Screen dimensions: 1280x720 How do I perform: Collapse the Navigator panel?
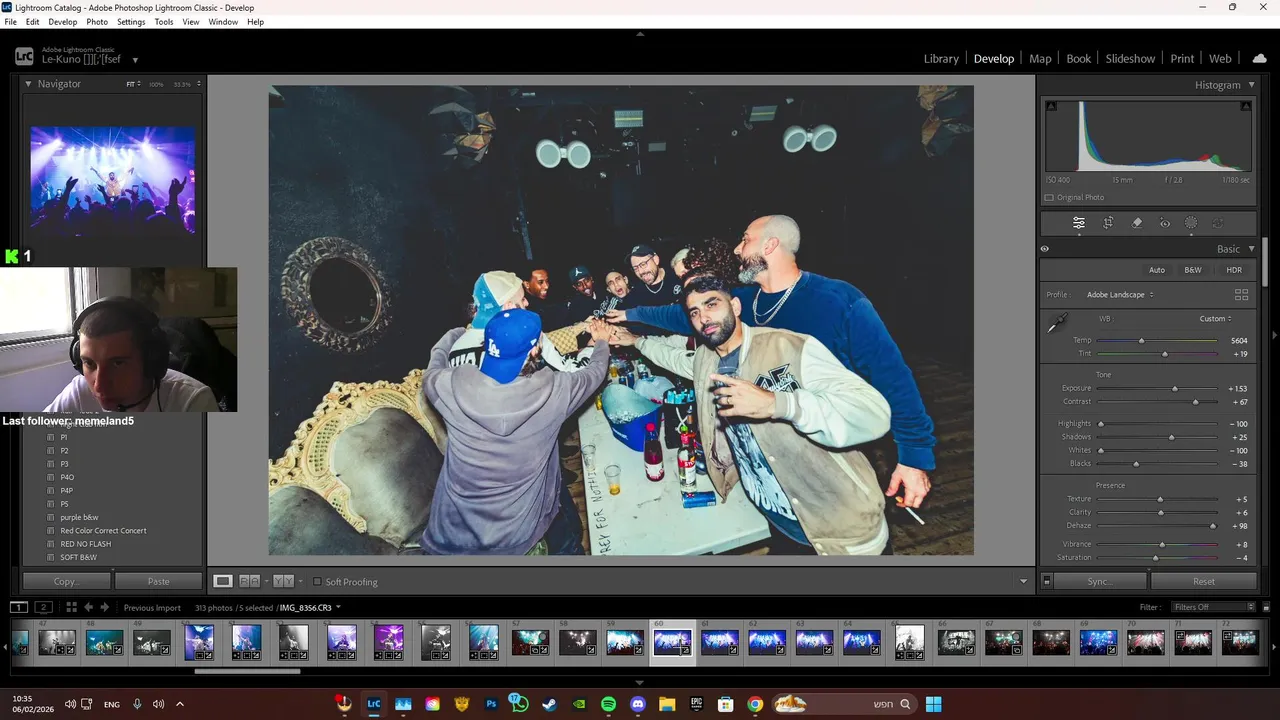click(x=28, y=84)
